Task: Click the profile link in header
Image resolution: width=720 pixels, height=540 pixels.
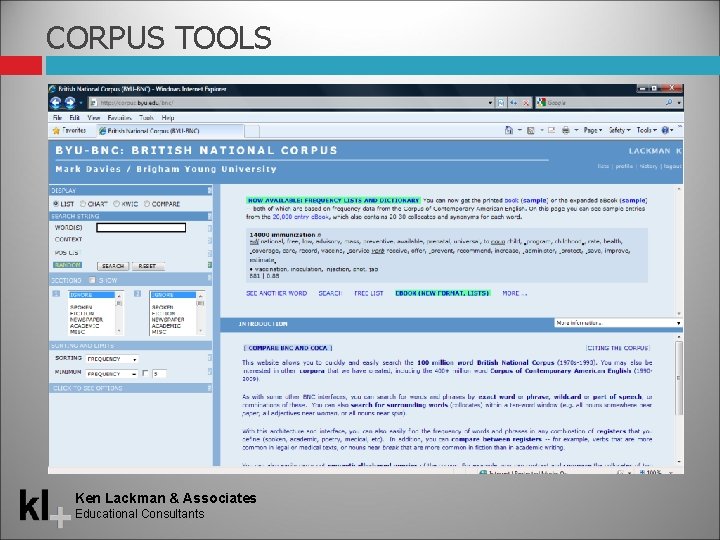Action: coord(624,166)
